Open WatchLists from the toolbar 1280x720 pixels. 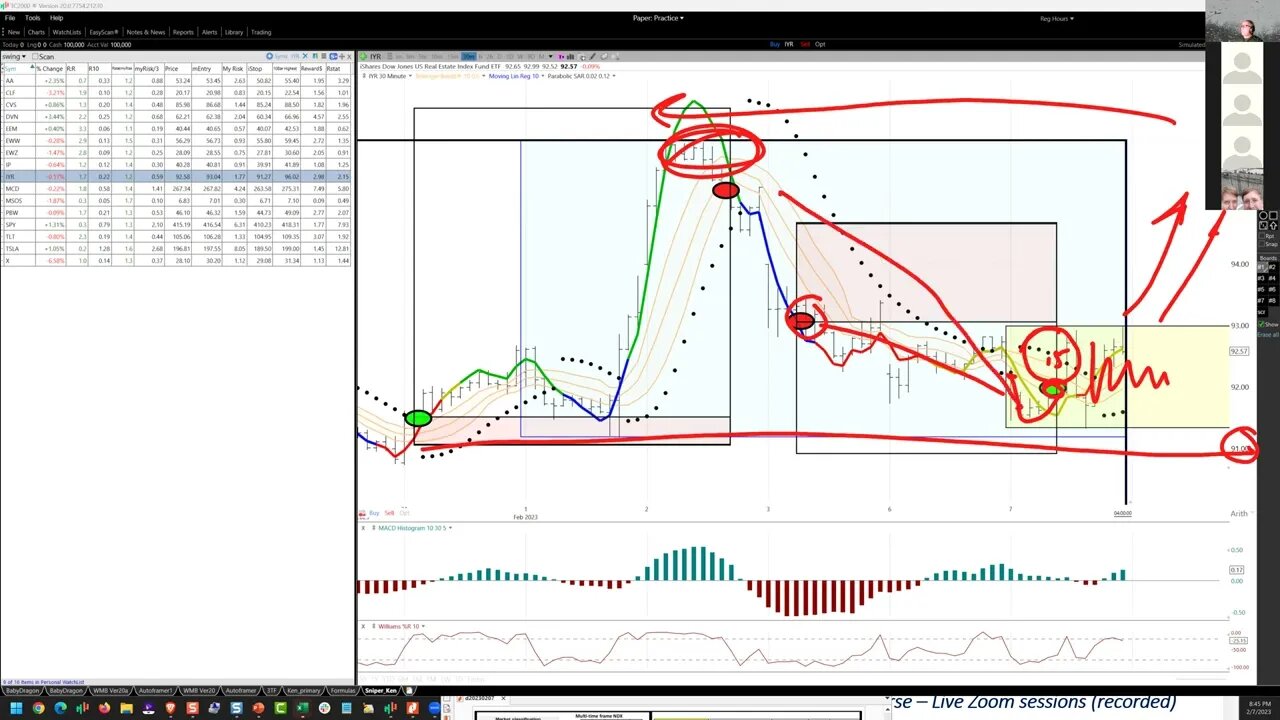pyautogui.click(x=67, y=32)
